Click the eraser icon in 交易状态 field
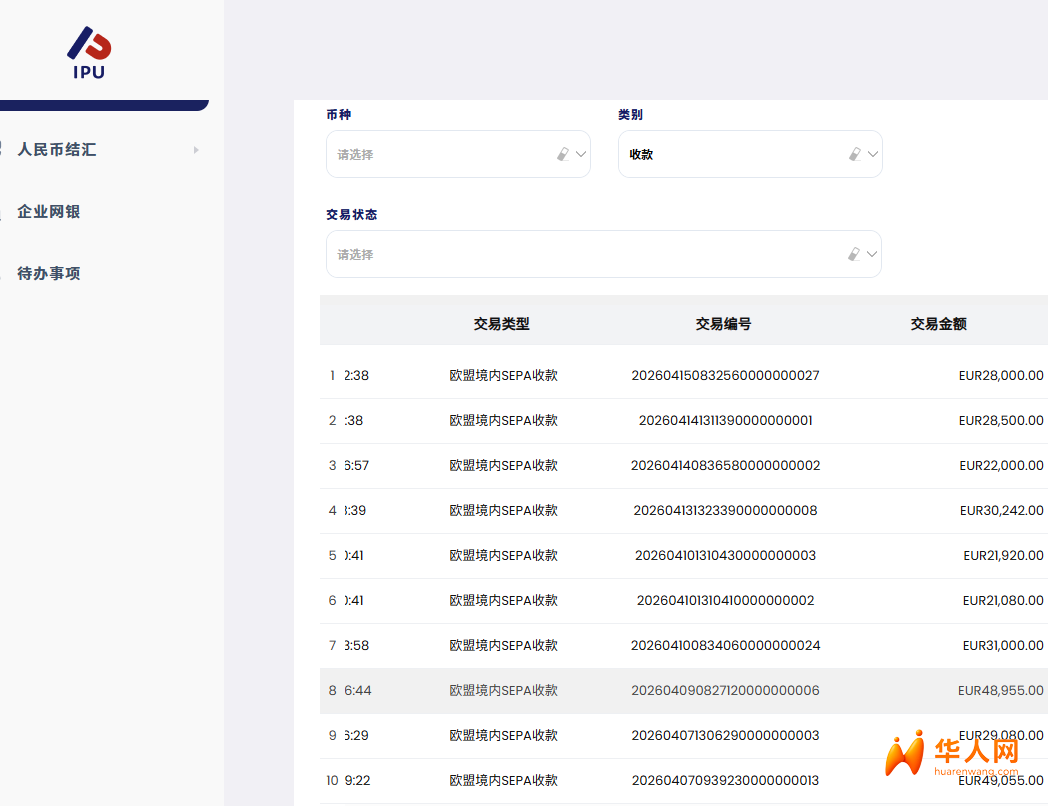1048x806 pixels. pyautogui.click(x=854, y=254)
